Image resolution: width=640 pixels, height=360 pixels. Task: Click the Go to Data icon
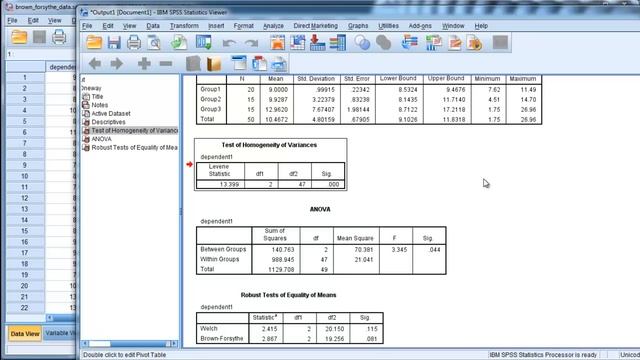pyautogui.click(x=278, y=42)
